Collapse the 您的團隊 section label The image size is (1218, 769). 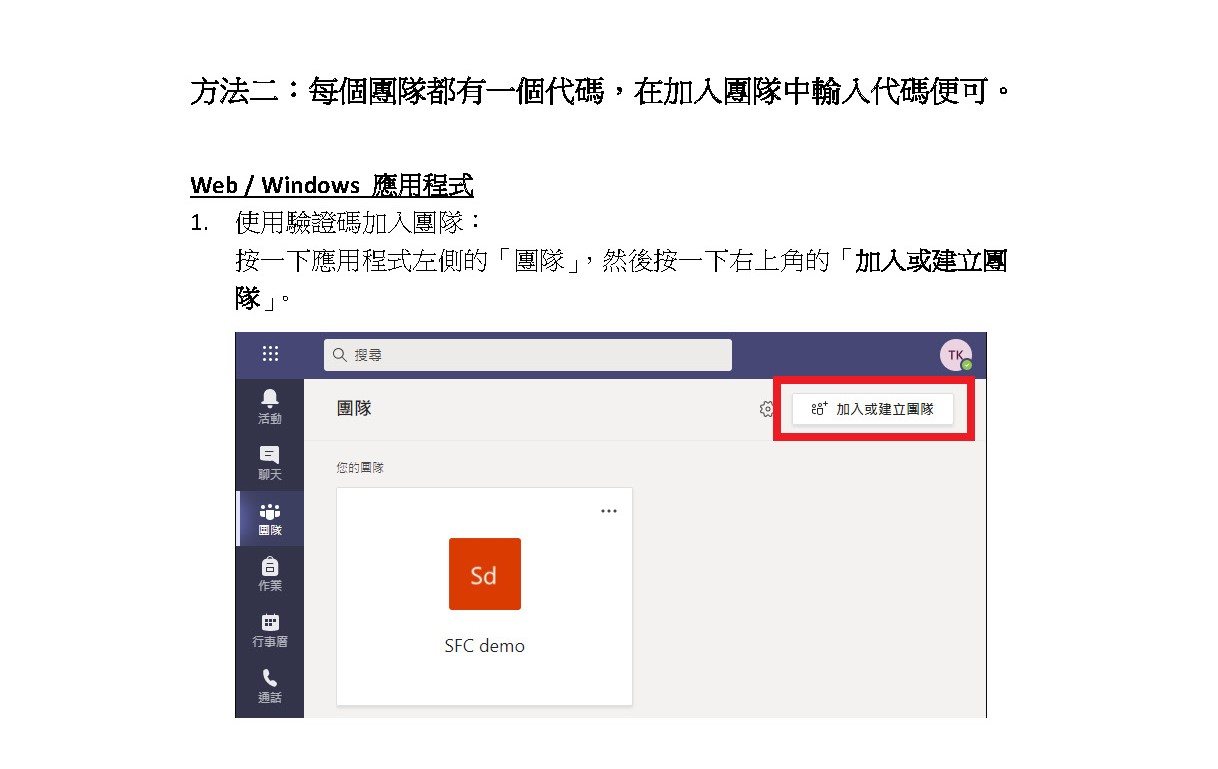point(360,467)
